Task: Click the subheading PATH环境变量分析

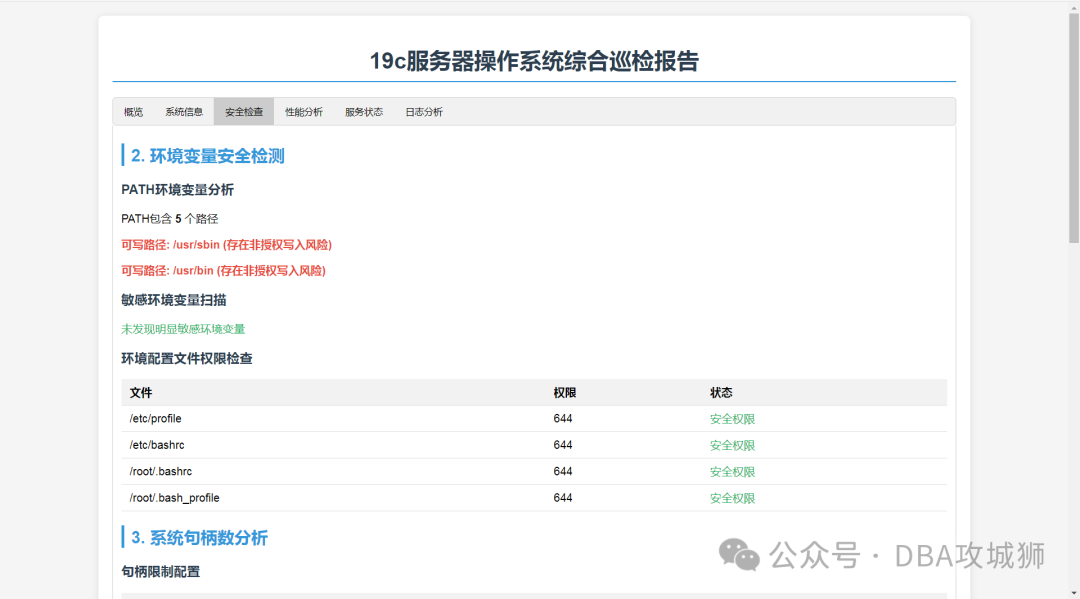Action: [x=178, y=190]
